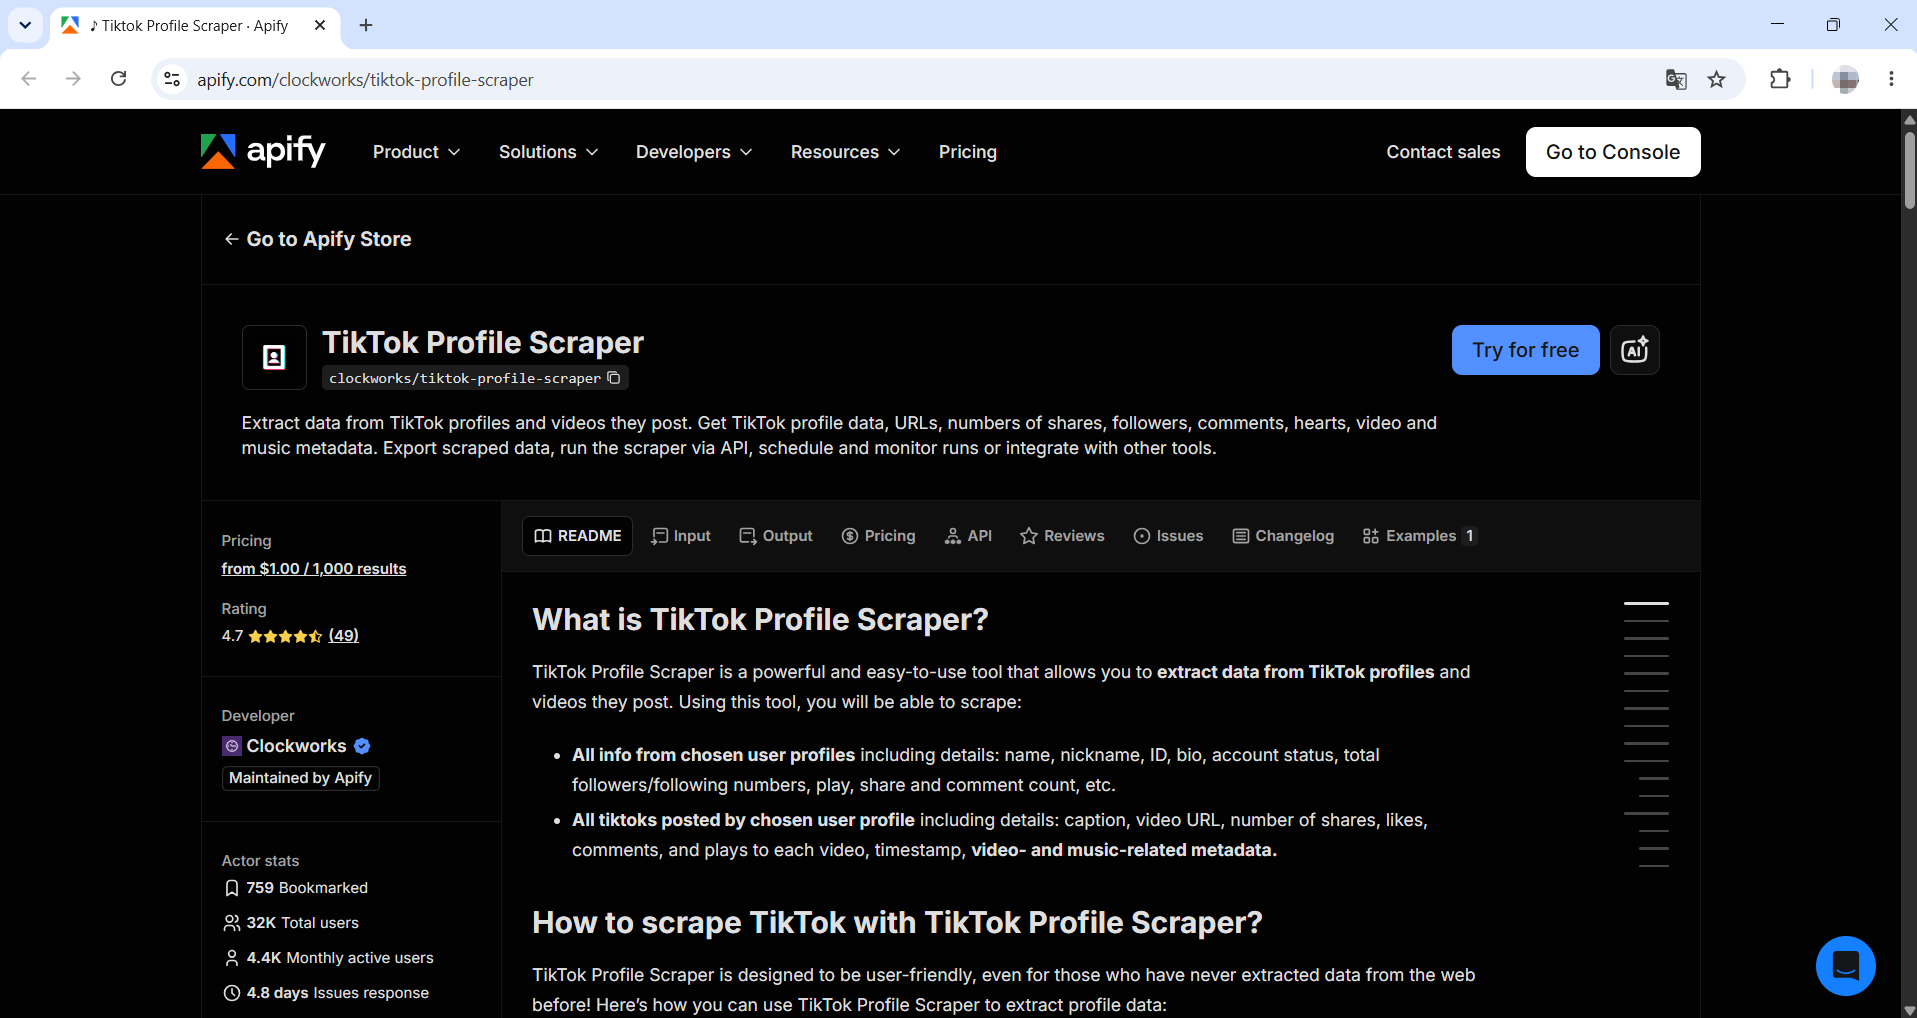The image size is (1917, 1018).
Task: Reload the current page
Action: 118,79
